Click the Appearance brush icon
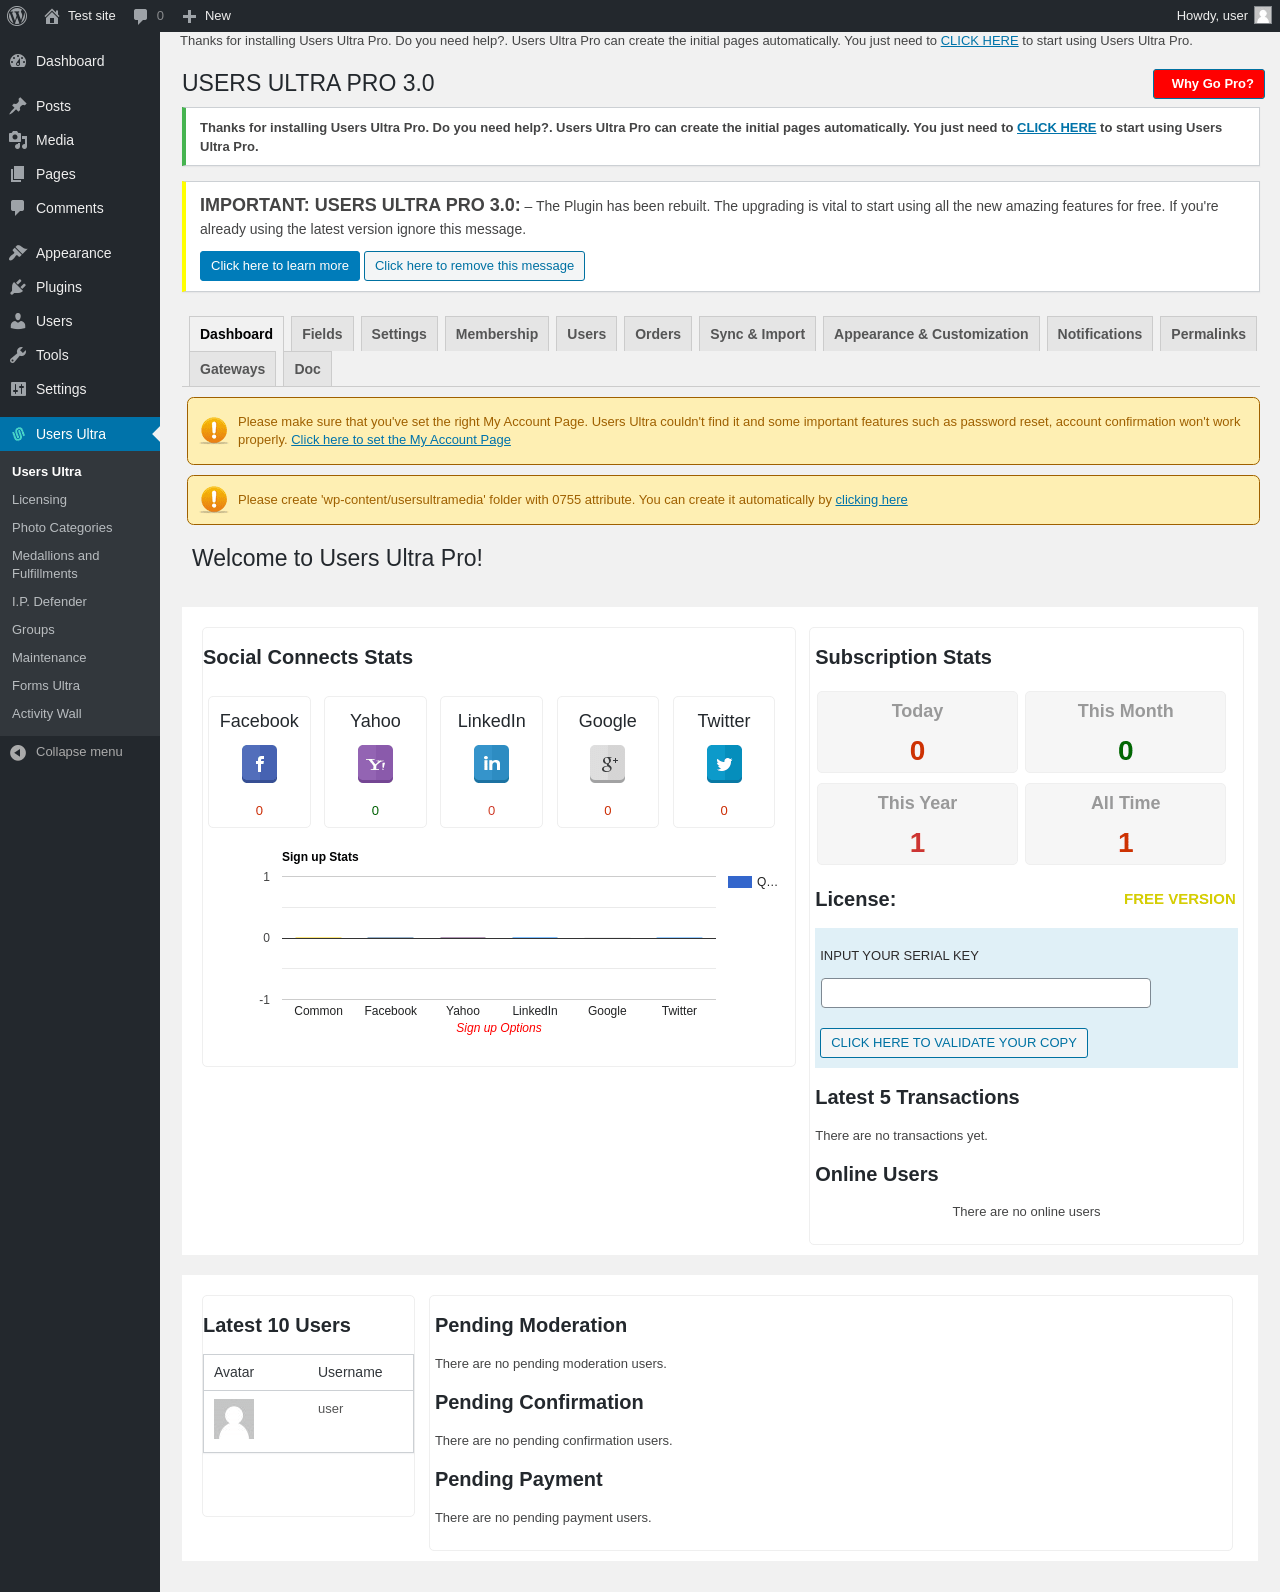1280x1592 pixels. click(18, 253)
